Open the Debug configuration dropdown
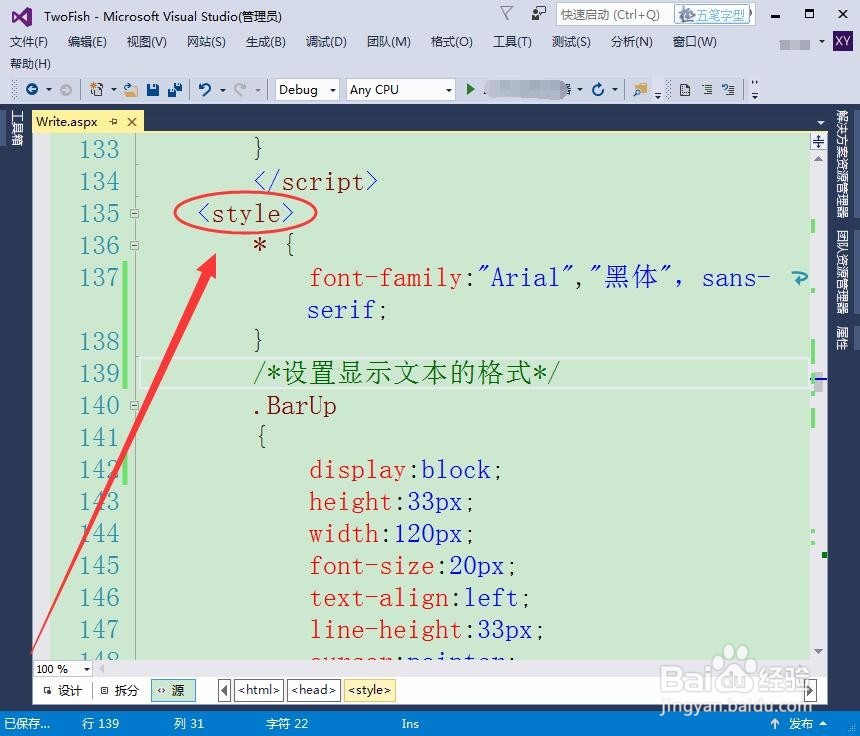Viewport: 860px width, 736px height. tap(307, 89)
